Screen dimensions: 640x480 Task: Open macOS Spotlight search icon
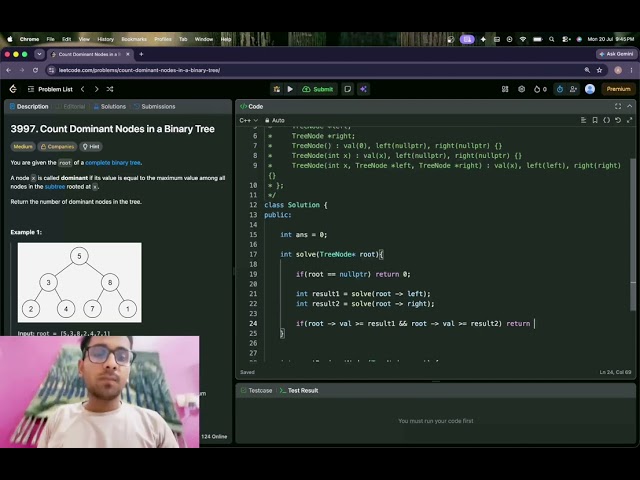[x=551, y=39]
